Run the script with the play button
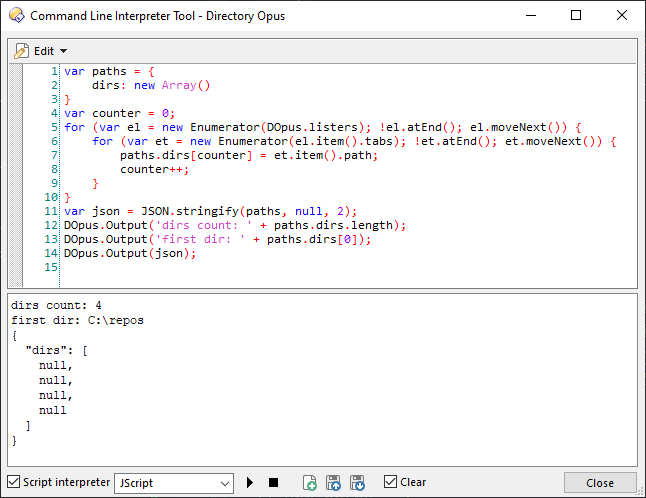The width and height of the screenshot is (646, 498). (x=250, y=483)
